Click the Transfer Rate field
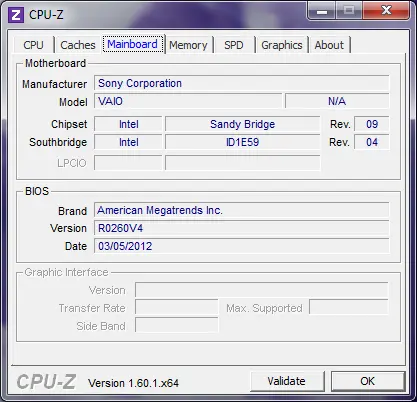The image size is (417, 402). click(x=177, y=307)
